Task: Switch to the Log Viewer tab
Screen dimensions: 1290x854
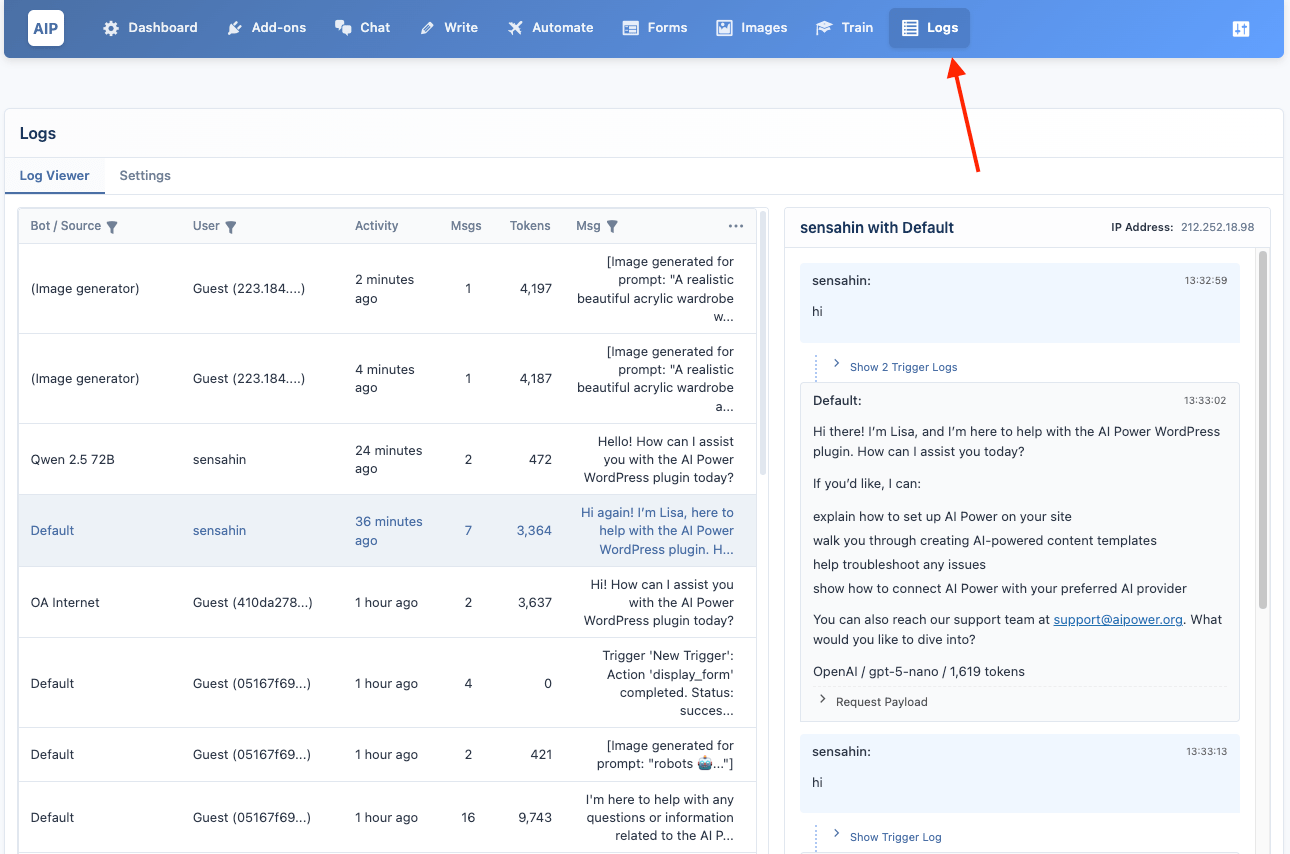Action: (54, 176)
